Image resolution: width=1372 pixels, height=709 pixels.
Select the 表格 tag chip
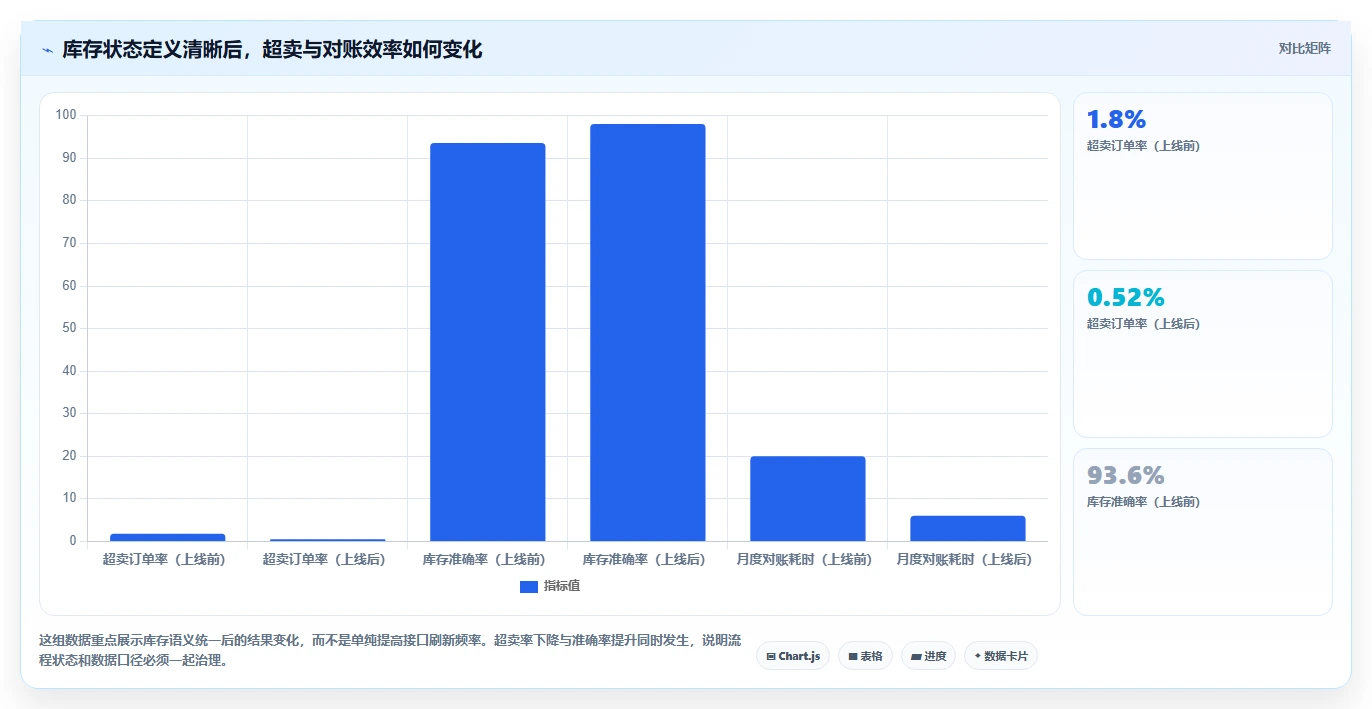866,656
